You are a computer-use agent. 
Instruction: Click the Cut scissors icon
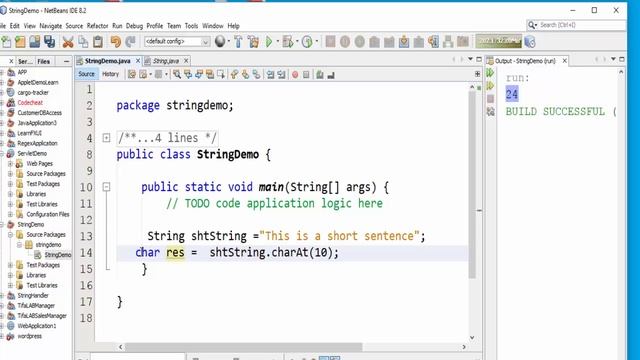click(x=68, y=42)
